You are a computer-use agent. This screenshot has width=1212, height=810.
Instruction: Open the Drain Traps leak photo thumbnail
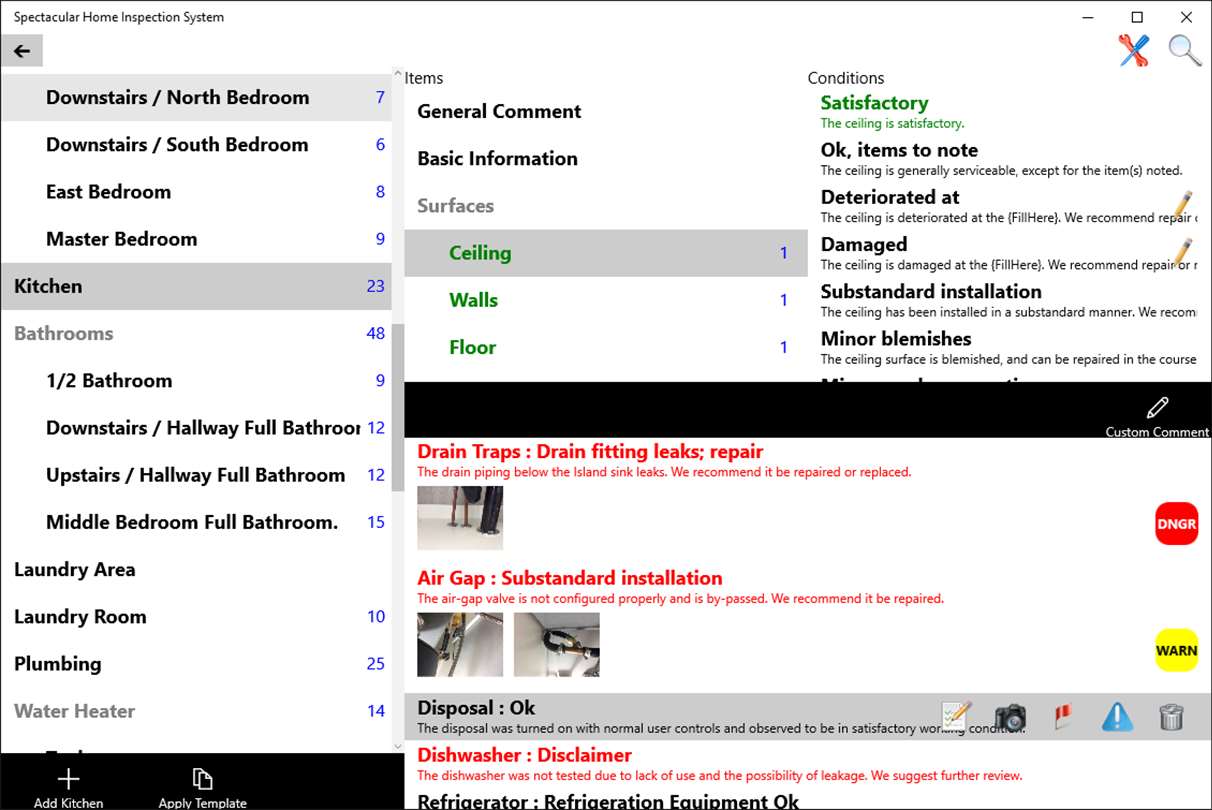[x=460, y=518]
